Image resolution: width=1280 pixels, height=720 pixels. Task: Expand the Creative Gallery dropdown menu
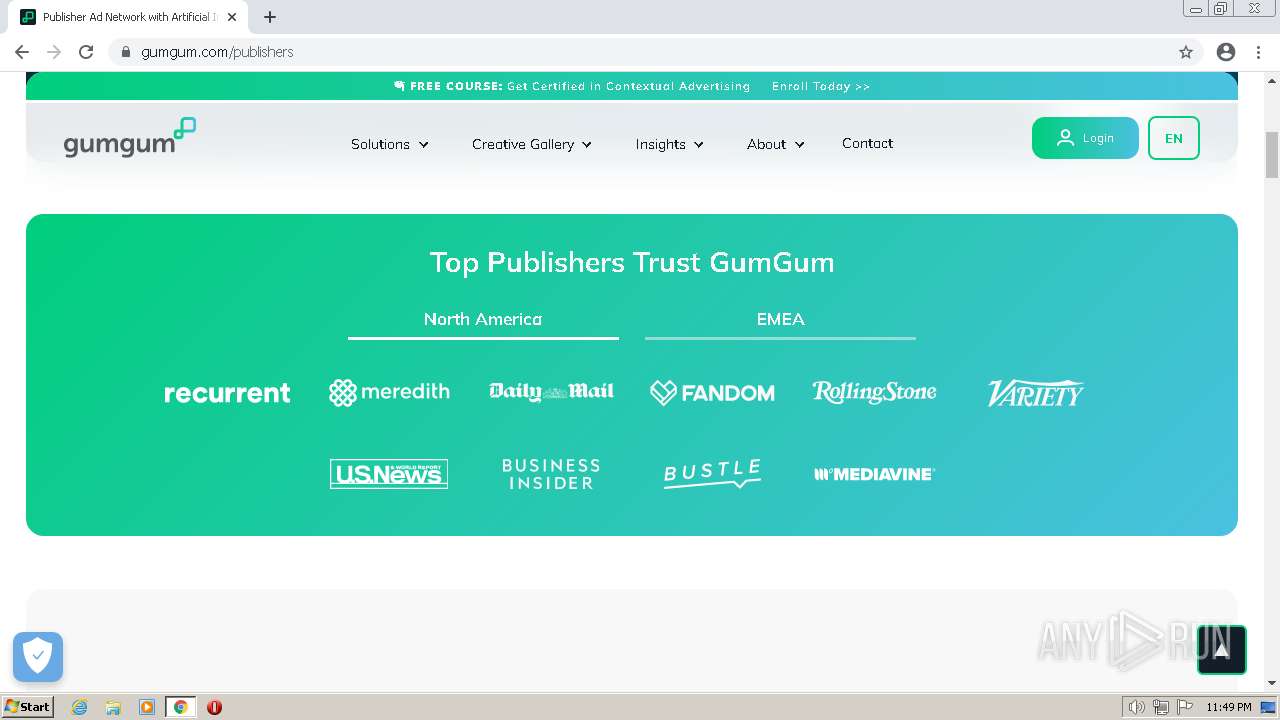[532, 144]
